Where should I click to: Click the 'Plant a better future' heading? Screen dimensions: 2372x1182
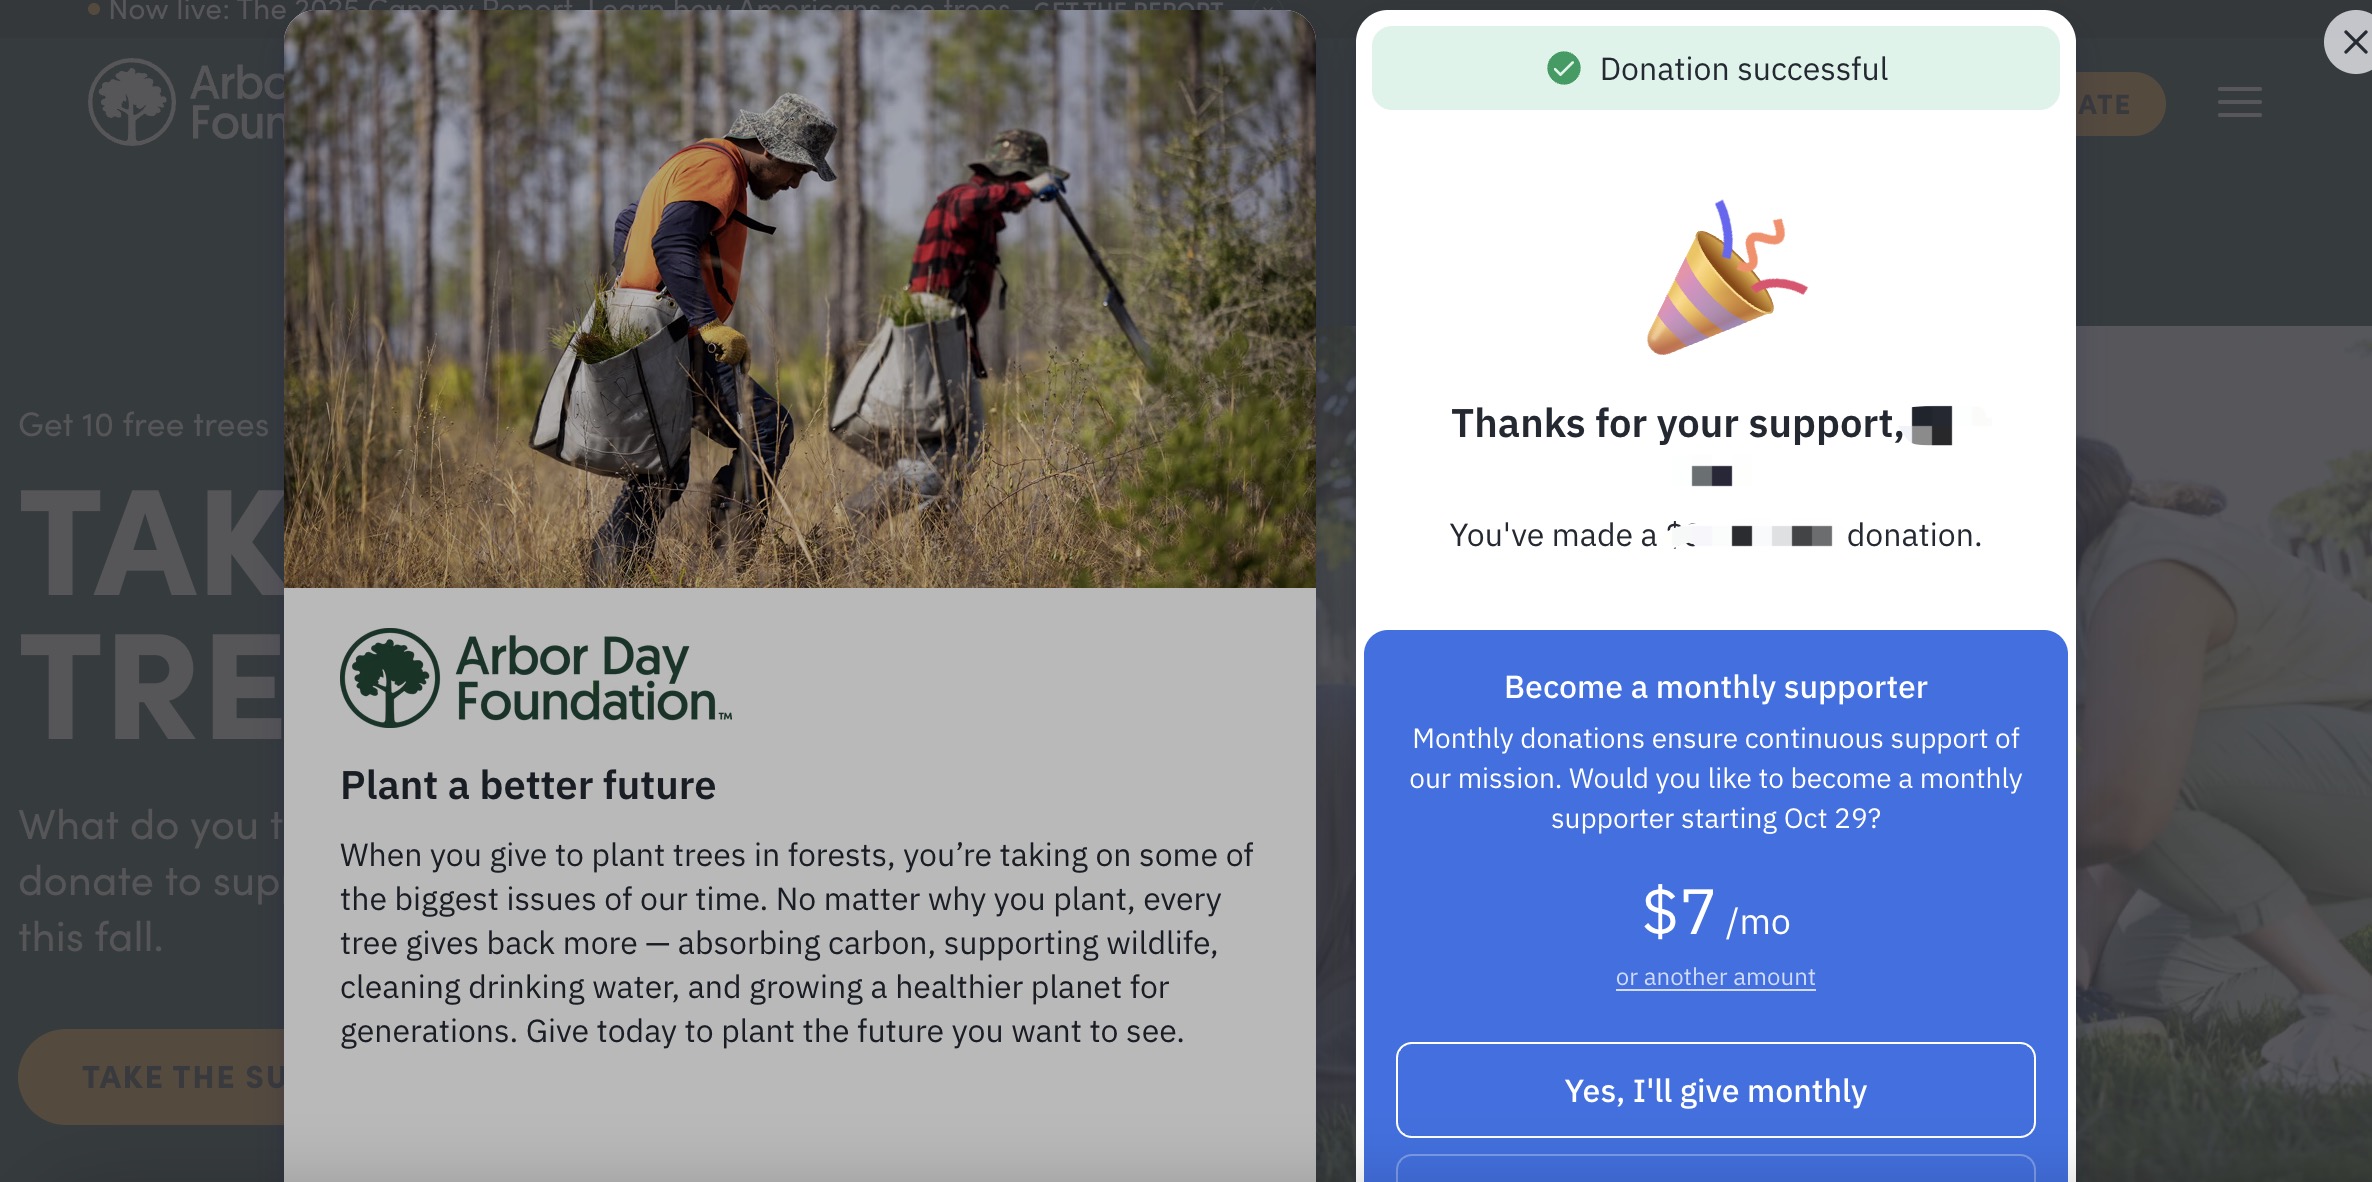528,785
